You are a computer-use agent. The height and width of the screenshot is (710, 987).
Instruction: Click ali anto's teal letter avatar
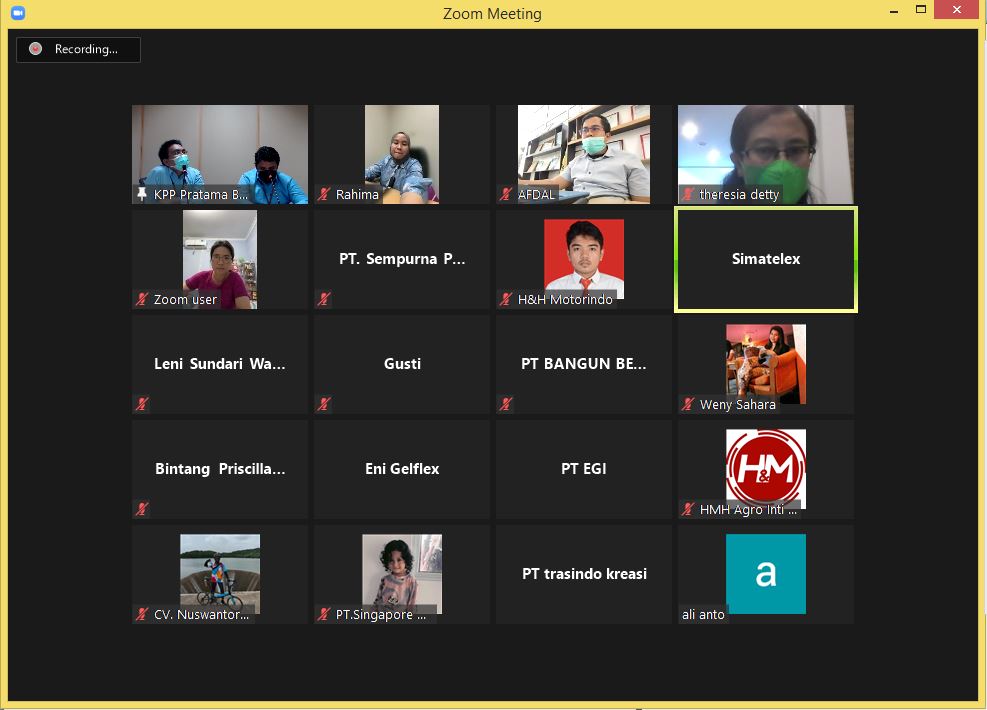[x=765, y=573]
